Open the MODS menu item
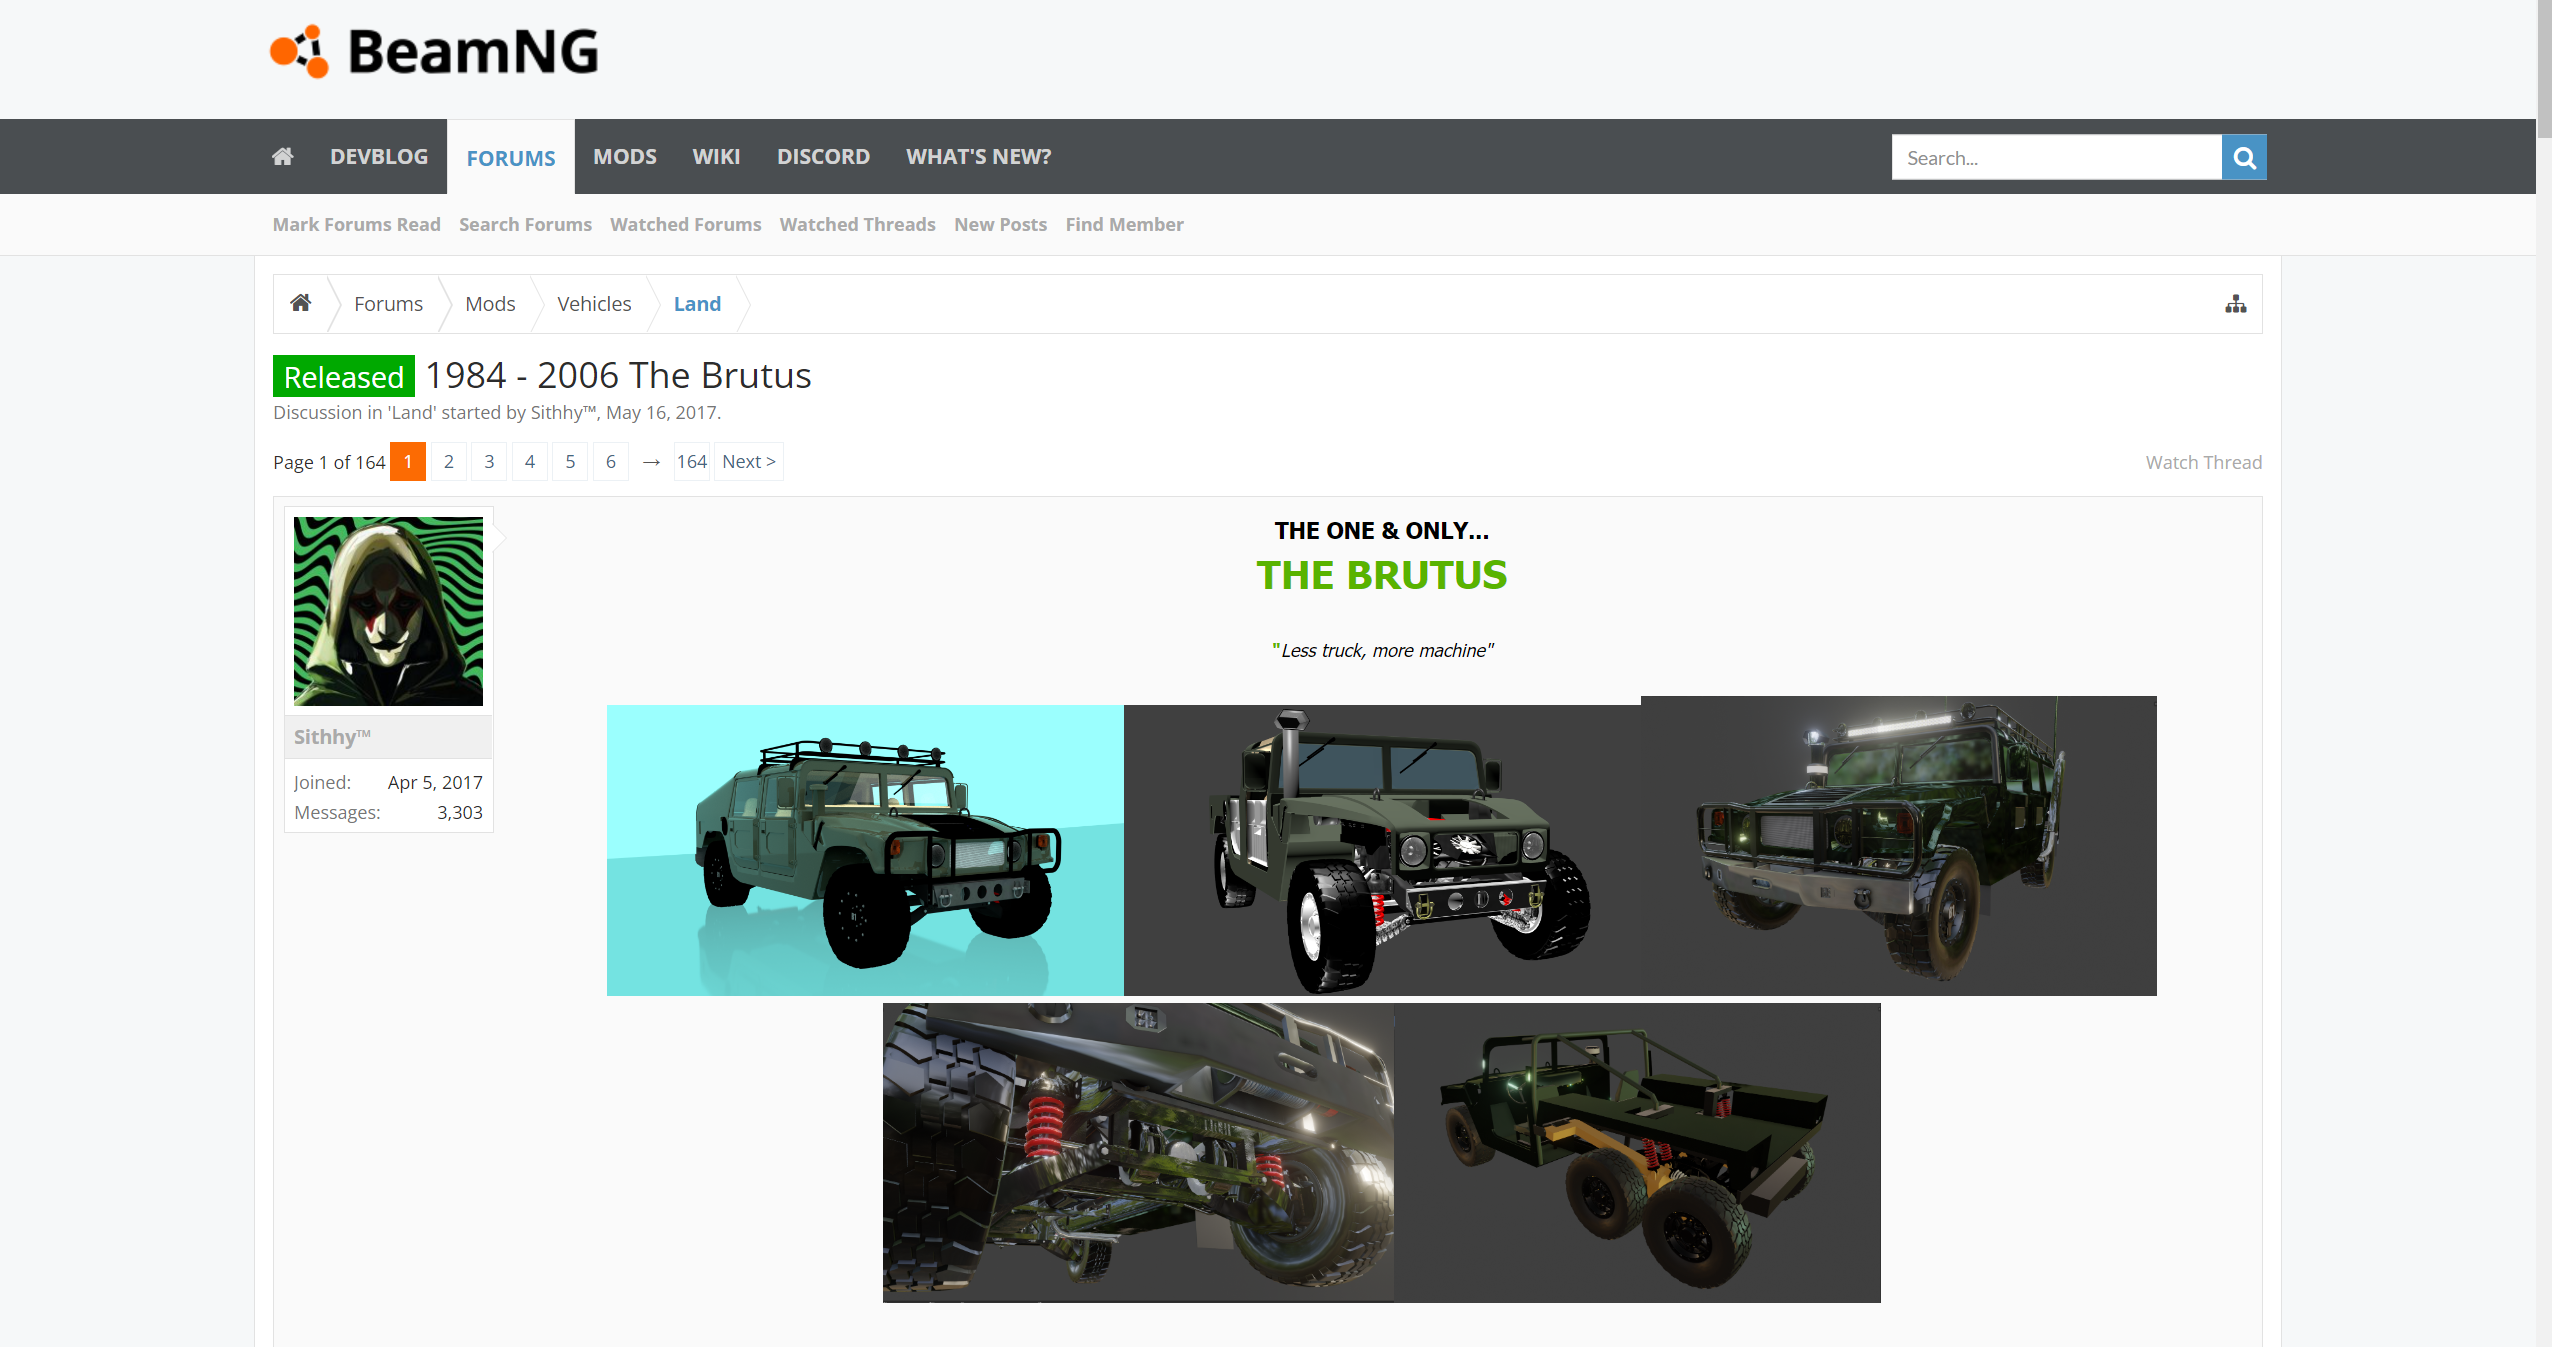This screenshot has height=1347, width=2552. click(x=625, y=156)
